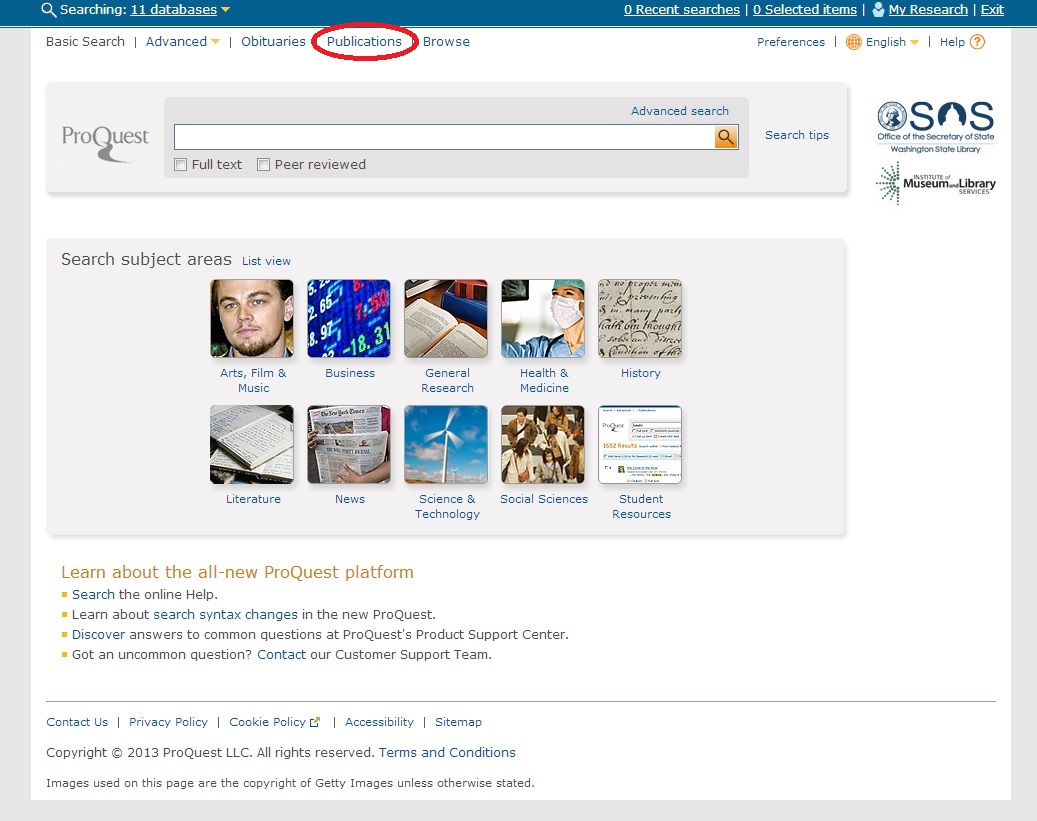Click the ProQuest logo

click(x=105, y=142)
